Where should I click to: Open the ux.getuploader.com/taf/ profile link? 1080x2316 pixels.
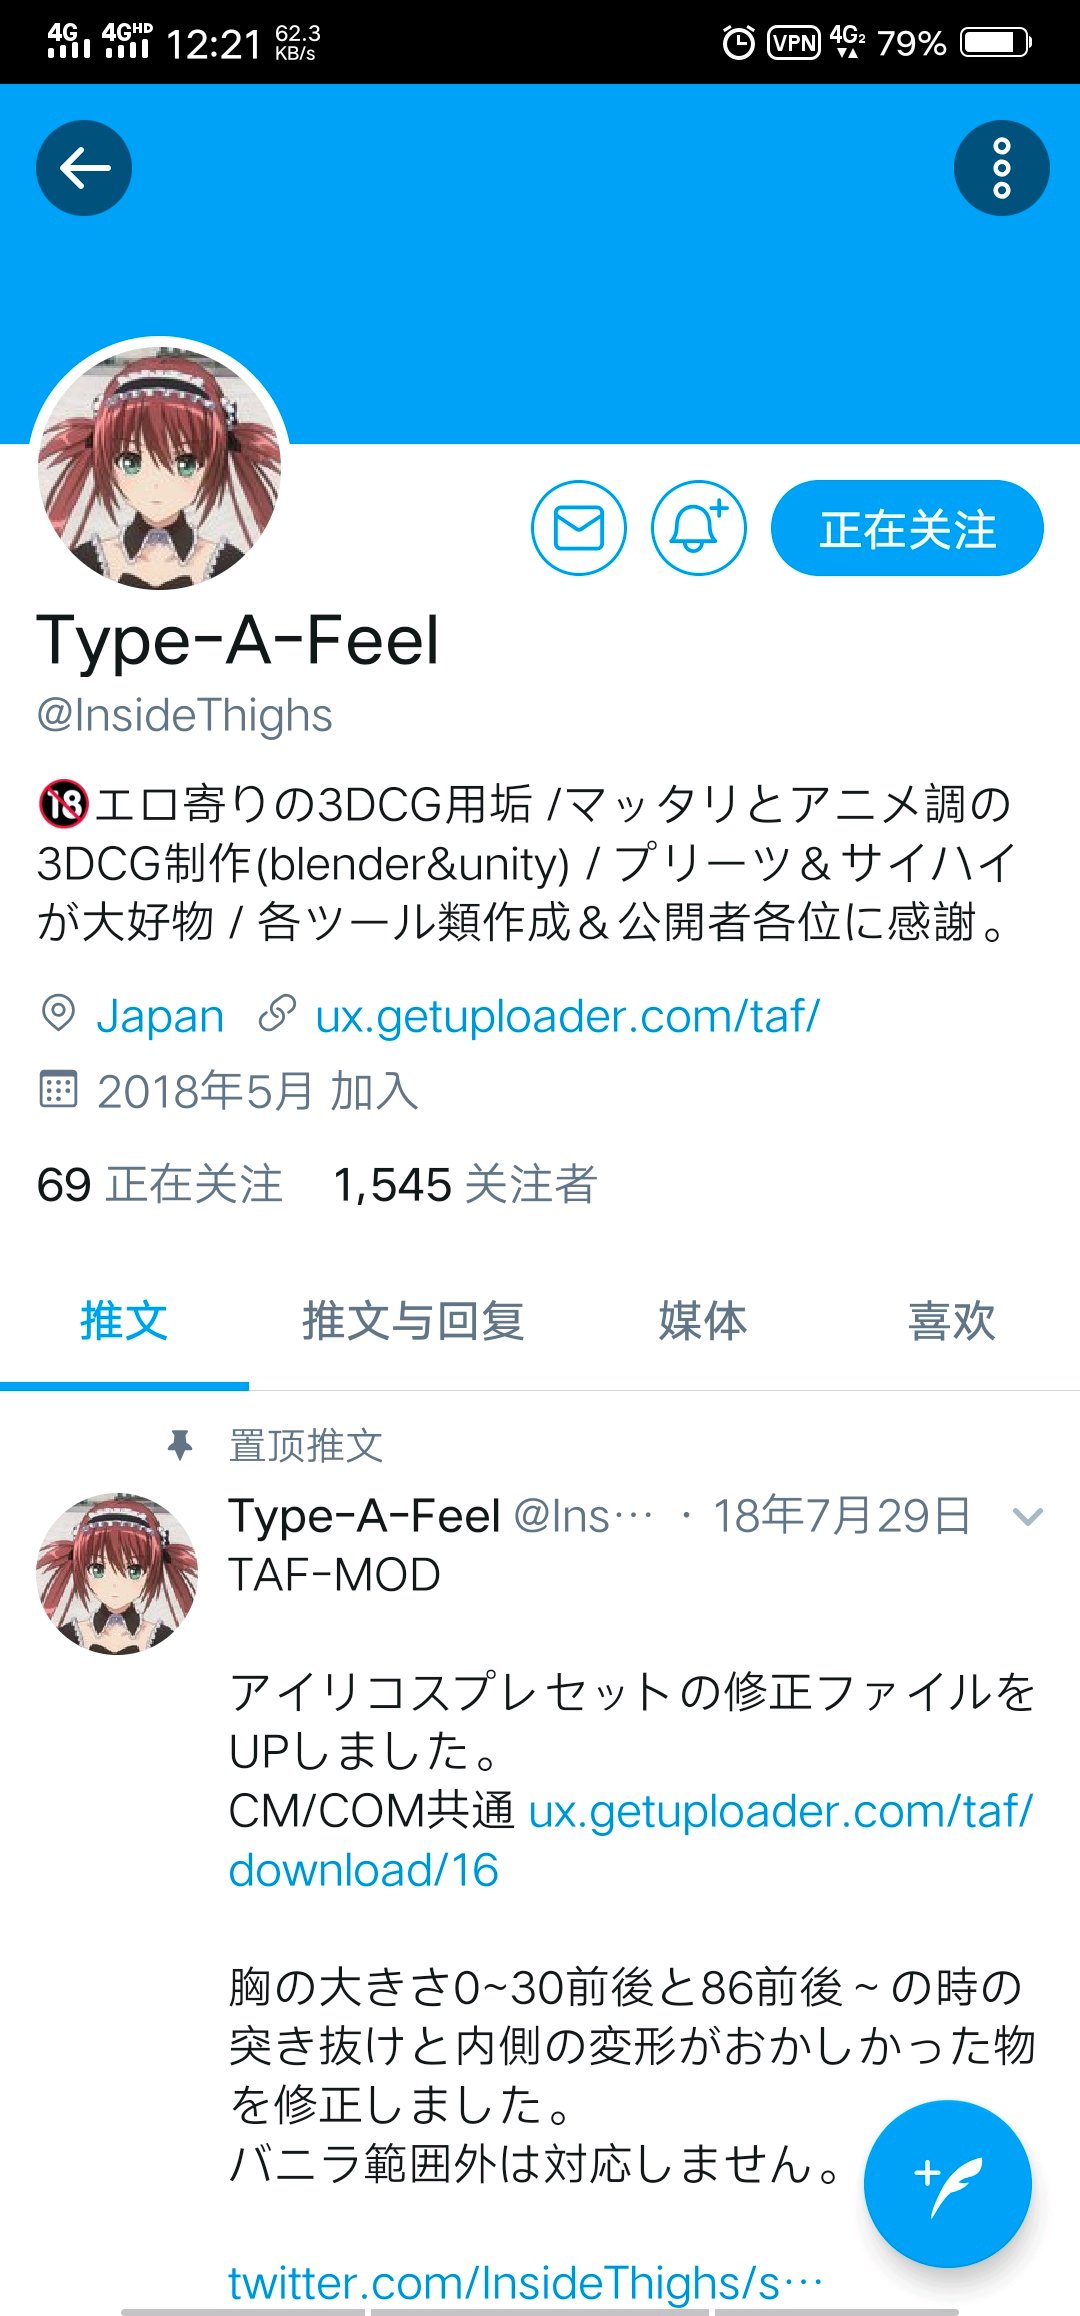(x=567, y=1016)
